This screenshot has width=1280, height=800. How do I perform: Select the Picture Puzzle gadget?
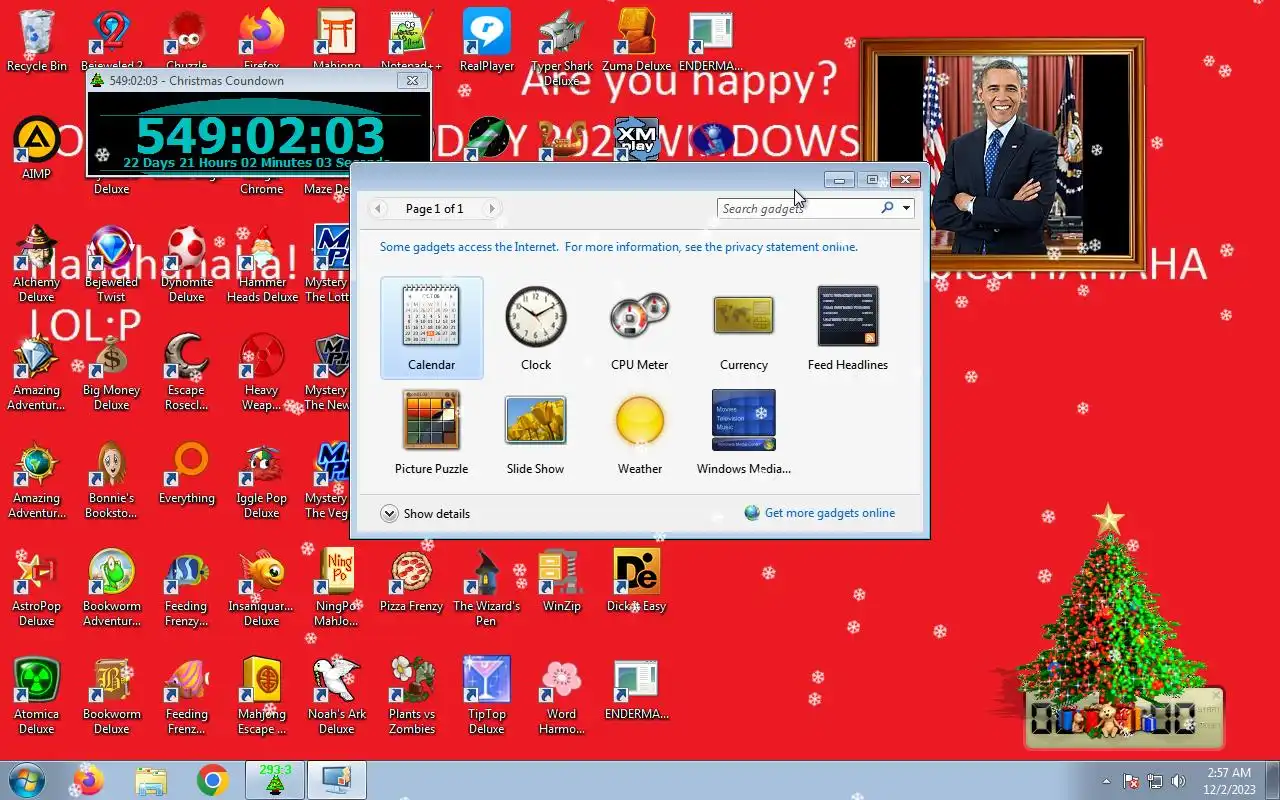click(x=431, y=432)
